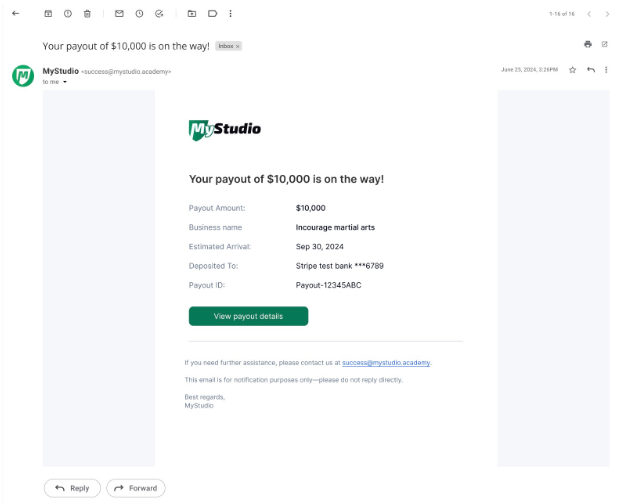
Task: Open the labels icon in toolbar
Action: pyautogui.click(x=212, y=13)
